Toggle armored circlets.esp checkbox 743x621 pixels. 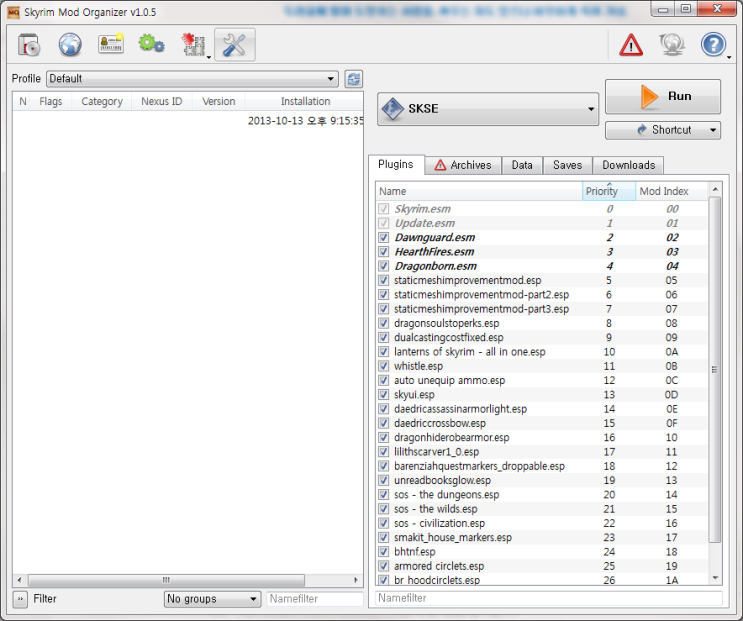384,566
